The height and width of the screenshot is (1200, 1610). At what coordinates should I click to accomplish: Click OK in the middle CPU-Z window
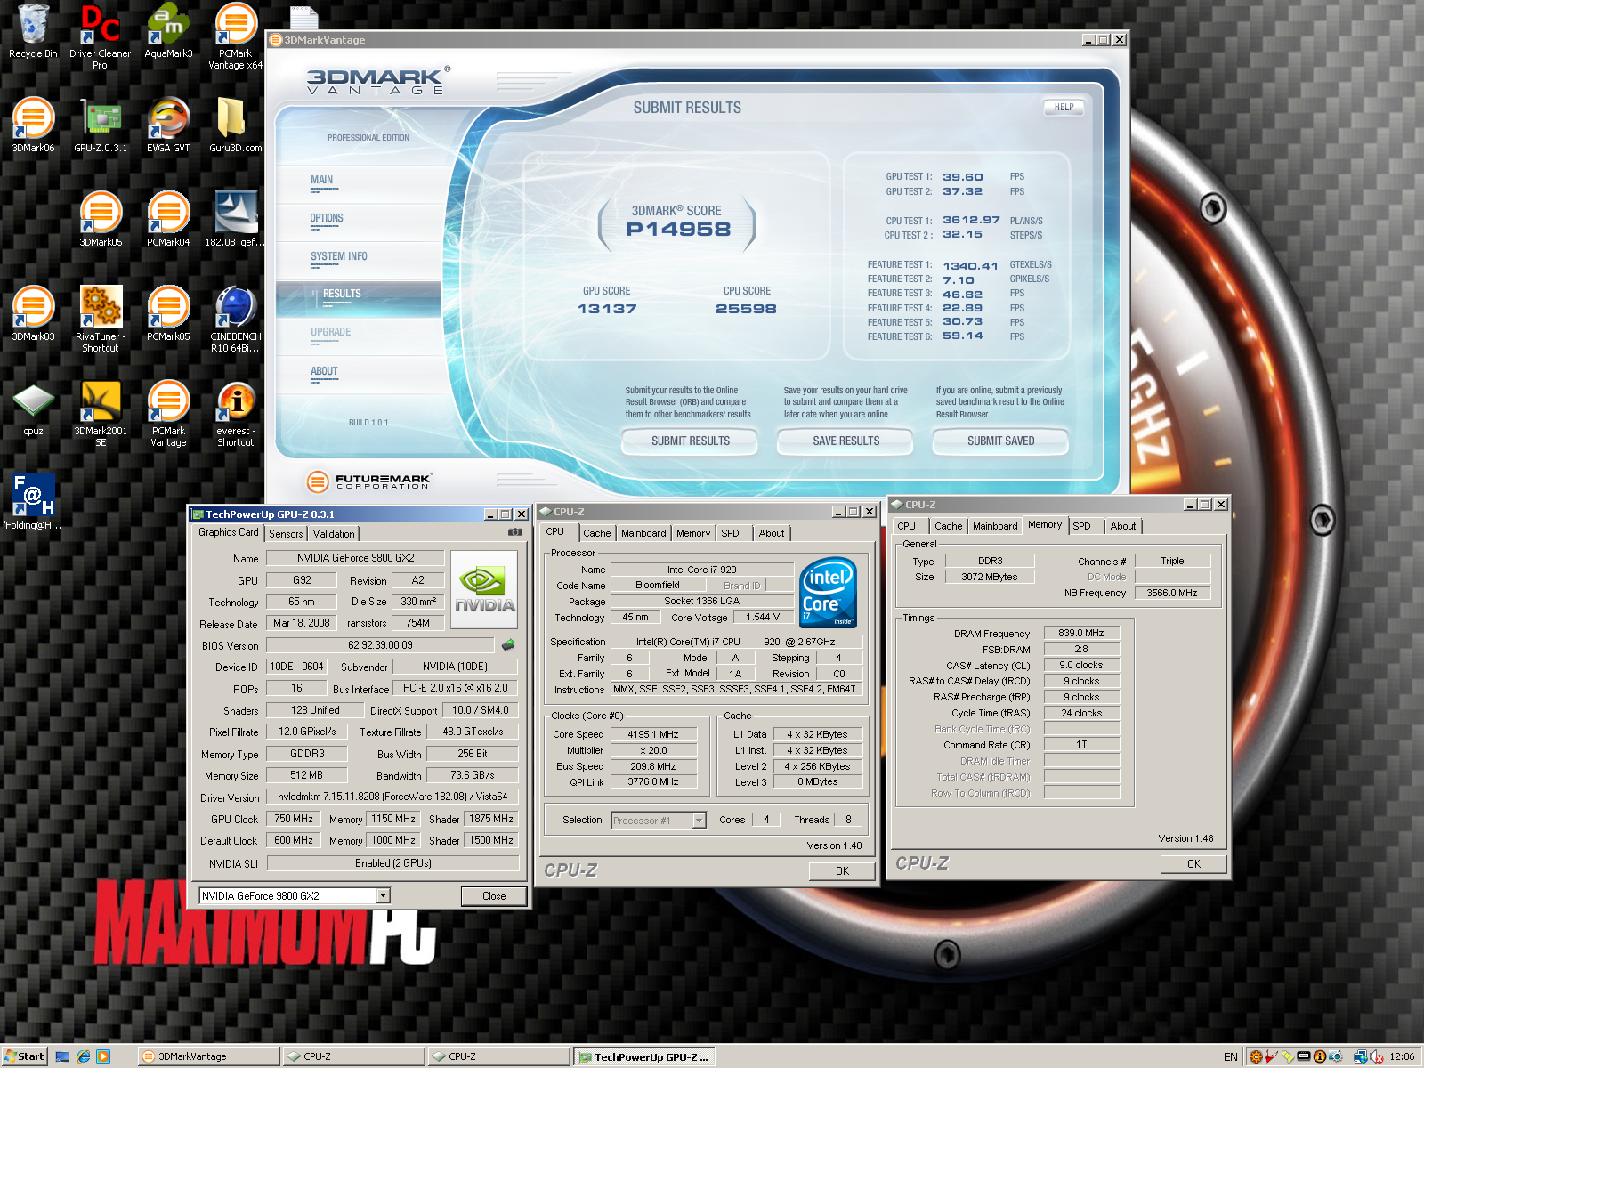coord(842,871)
